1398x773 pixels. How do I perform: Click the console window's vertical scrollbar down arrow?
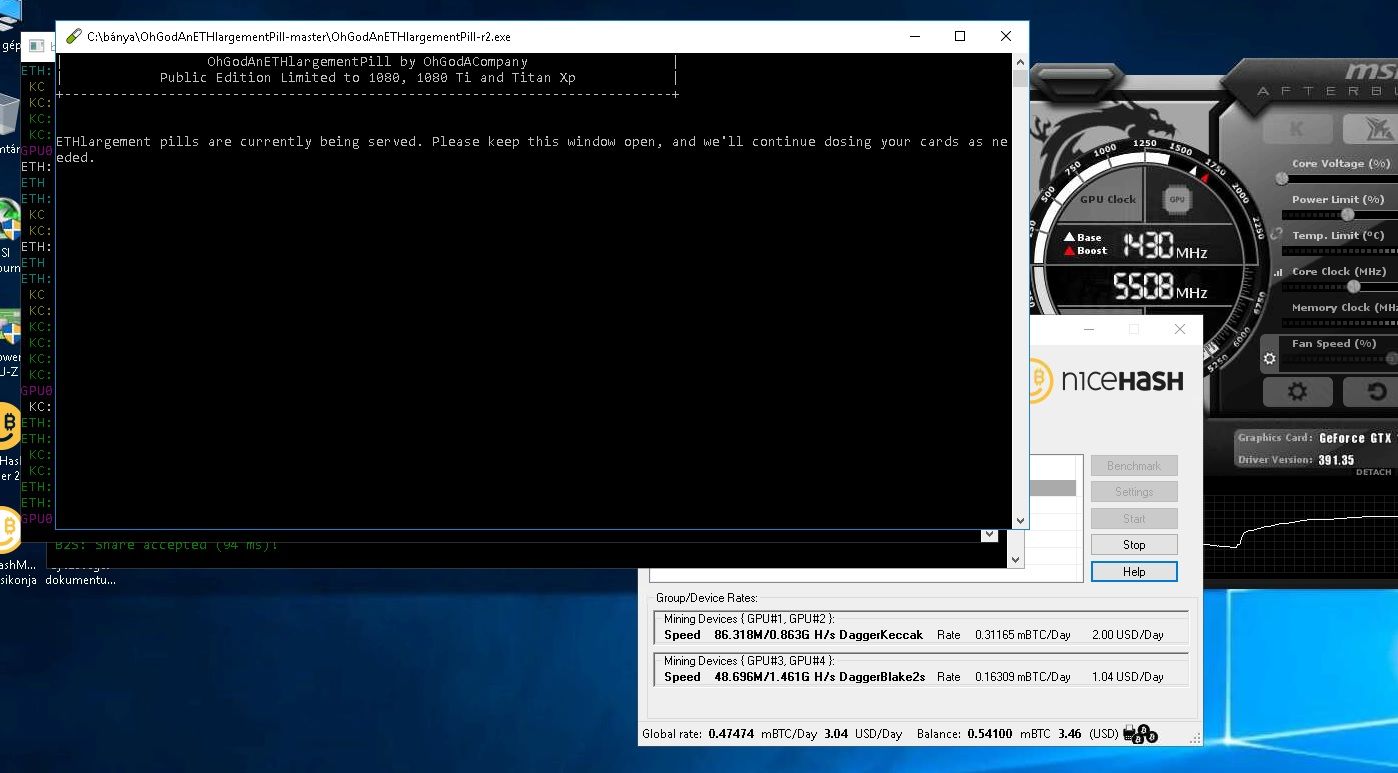click(x=1020, y=520)
